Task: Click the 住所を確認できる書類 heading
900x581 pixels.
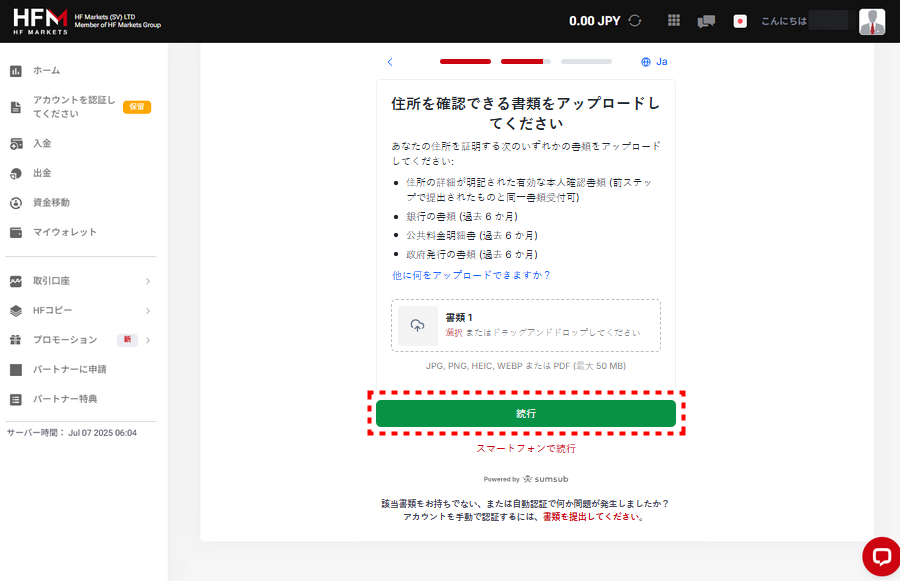Action: click(526, 113)
